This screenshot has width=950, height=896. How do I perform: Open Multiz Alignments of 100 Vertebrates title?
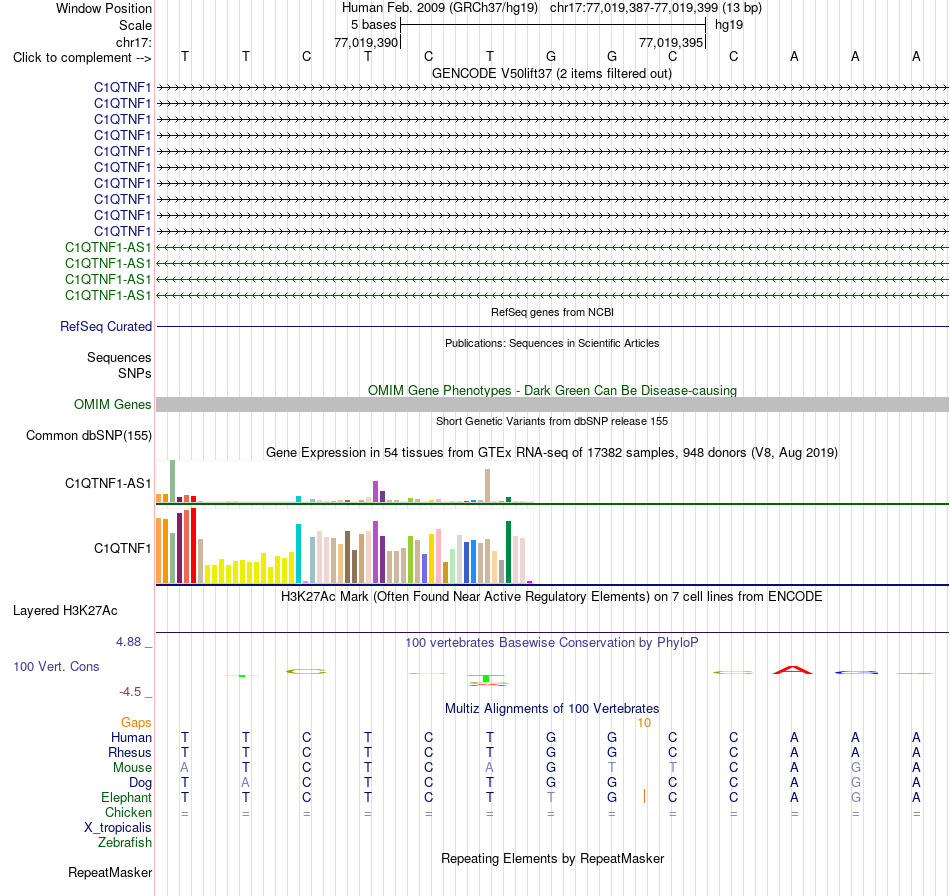(x=552, y=709)
